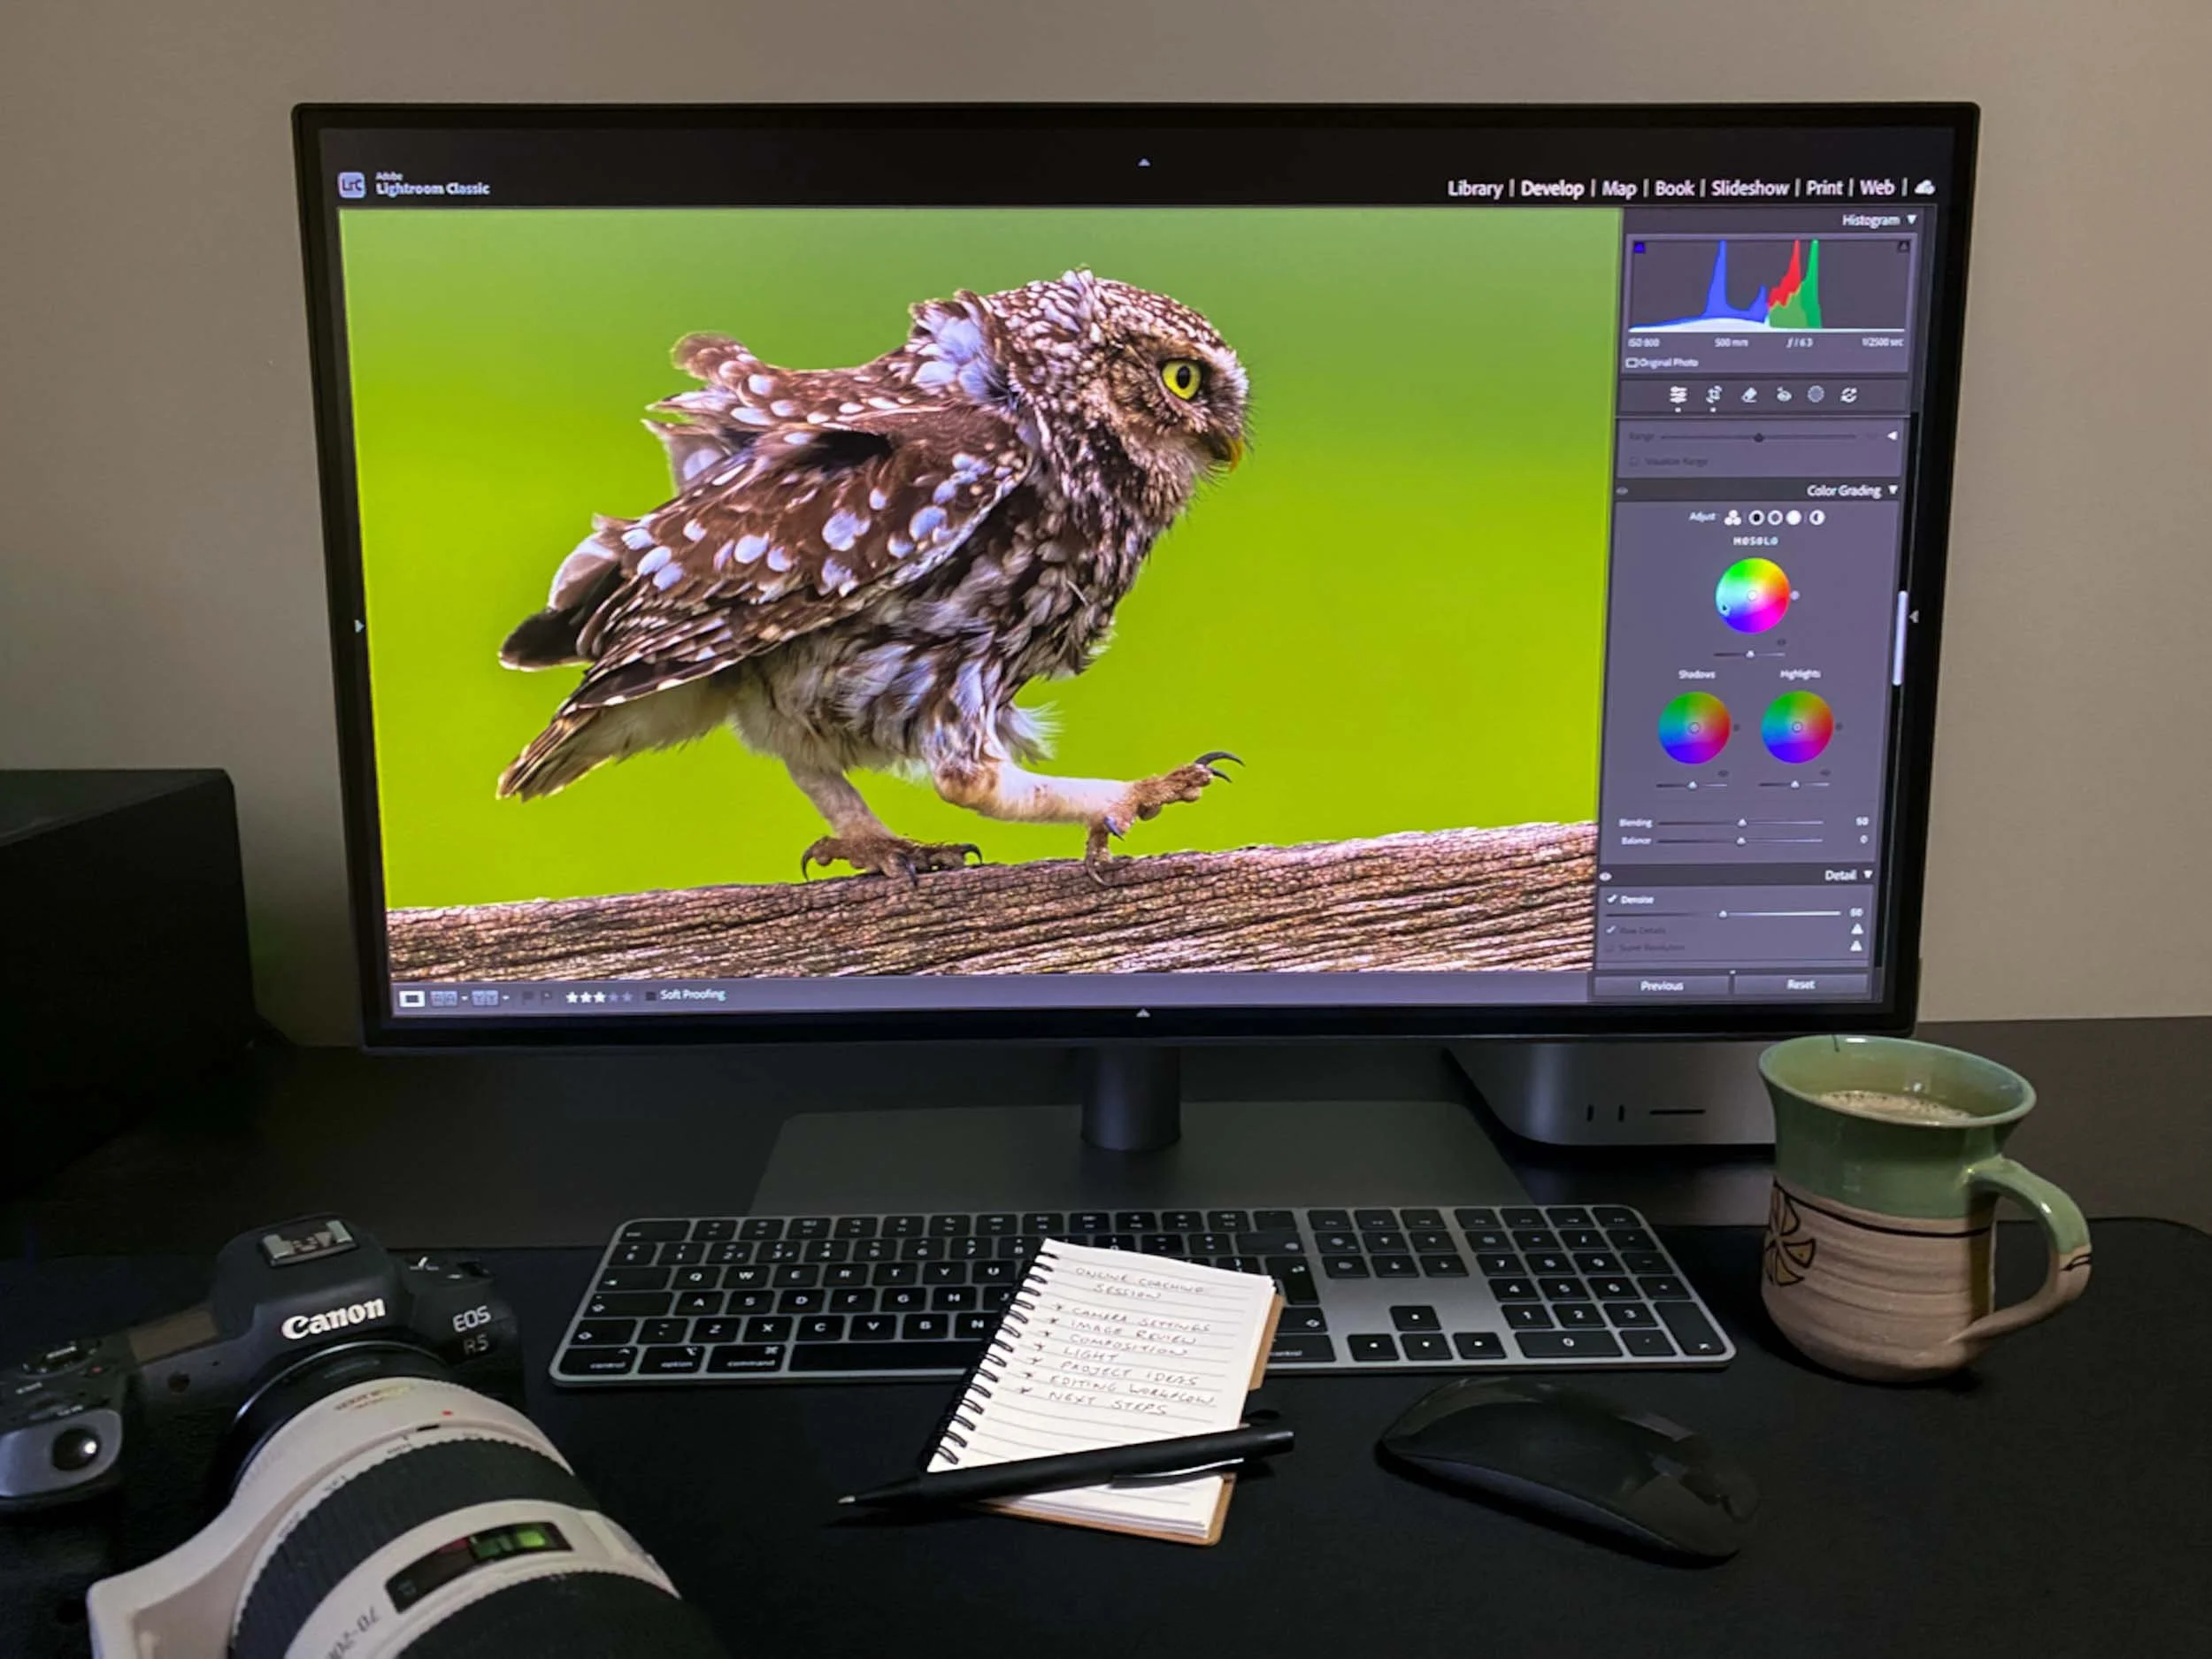Screen dimensions: 2212x1659
Task: Click the Balance slider handle
Action: pos(1741,841)
